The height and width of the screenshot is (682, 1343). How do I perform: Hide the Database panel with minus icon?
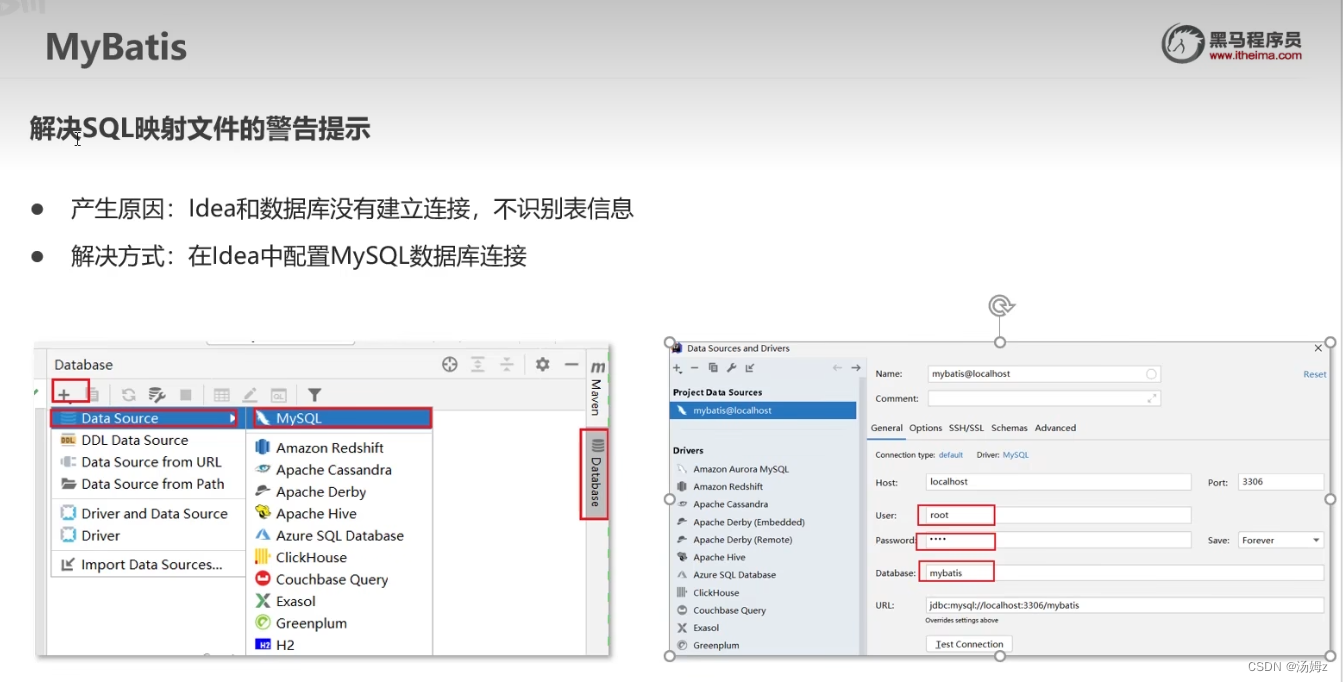point(571,365)
